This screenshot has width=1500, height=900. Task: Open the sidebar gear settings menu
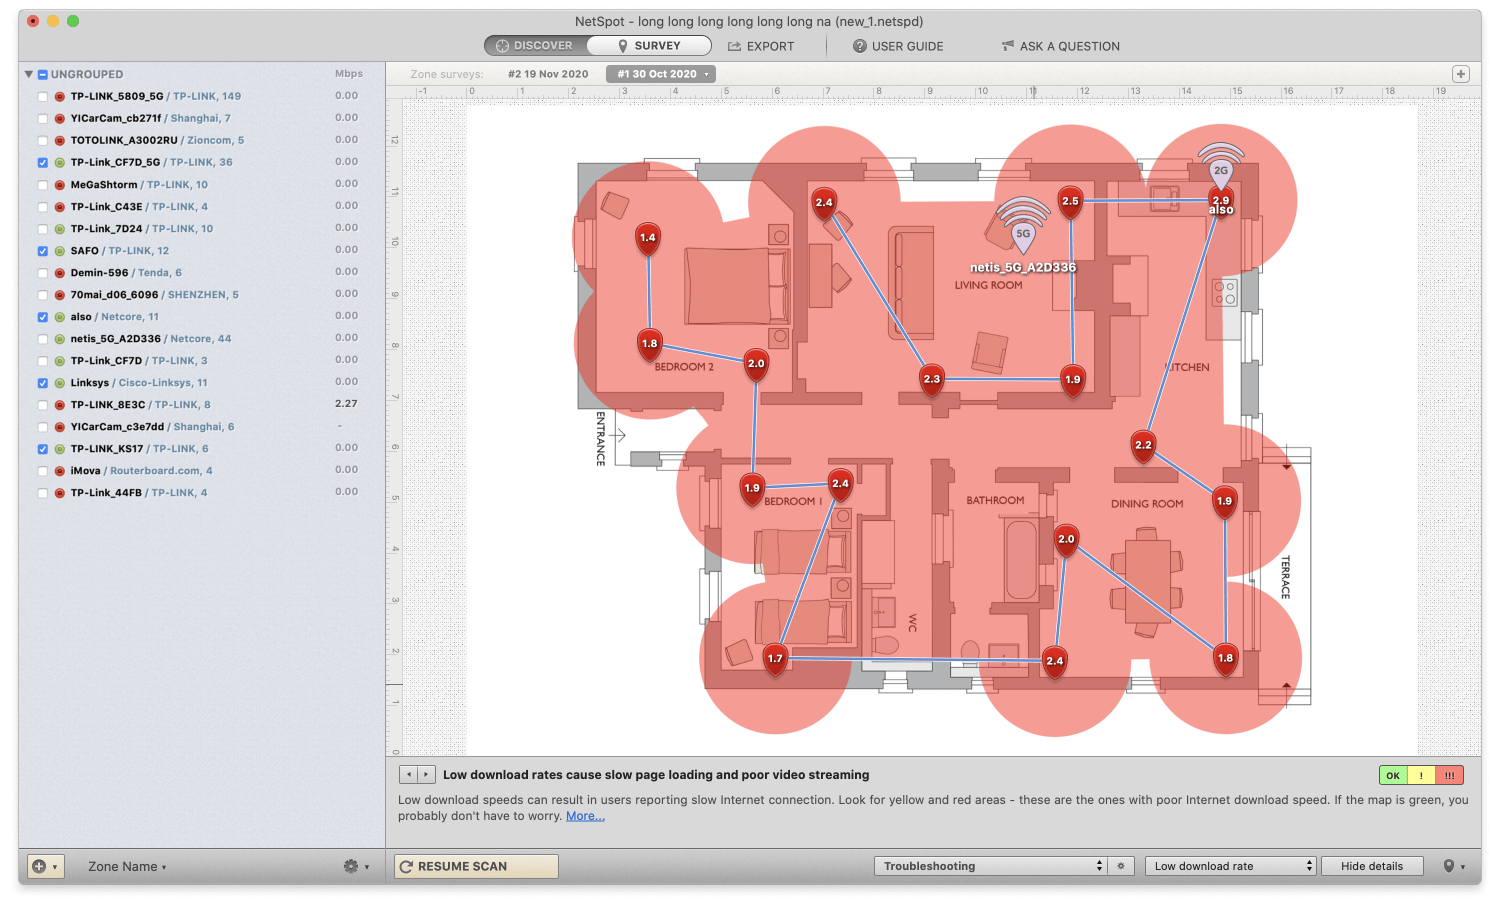click(x=355, y=866)
